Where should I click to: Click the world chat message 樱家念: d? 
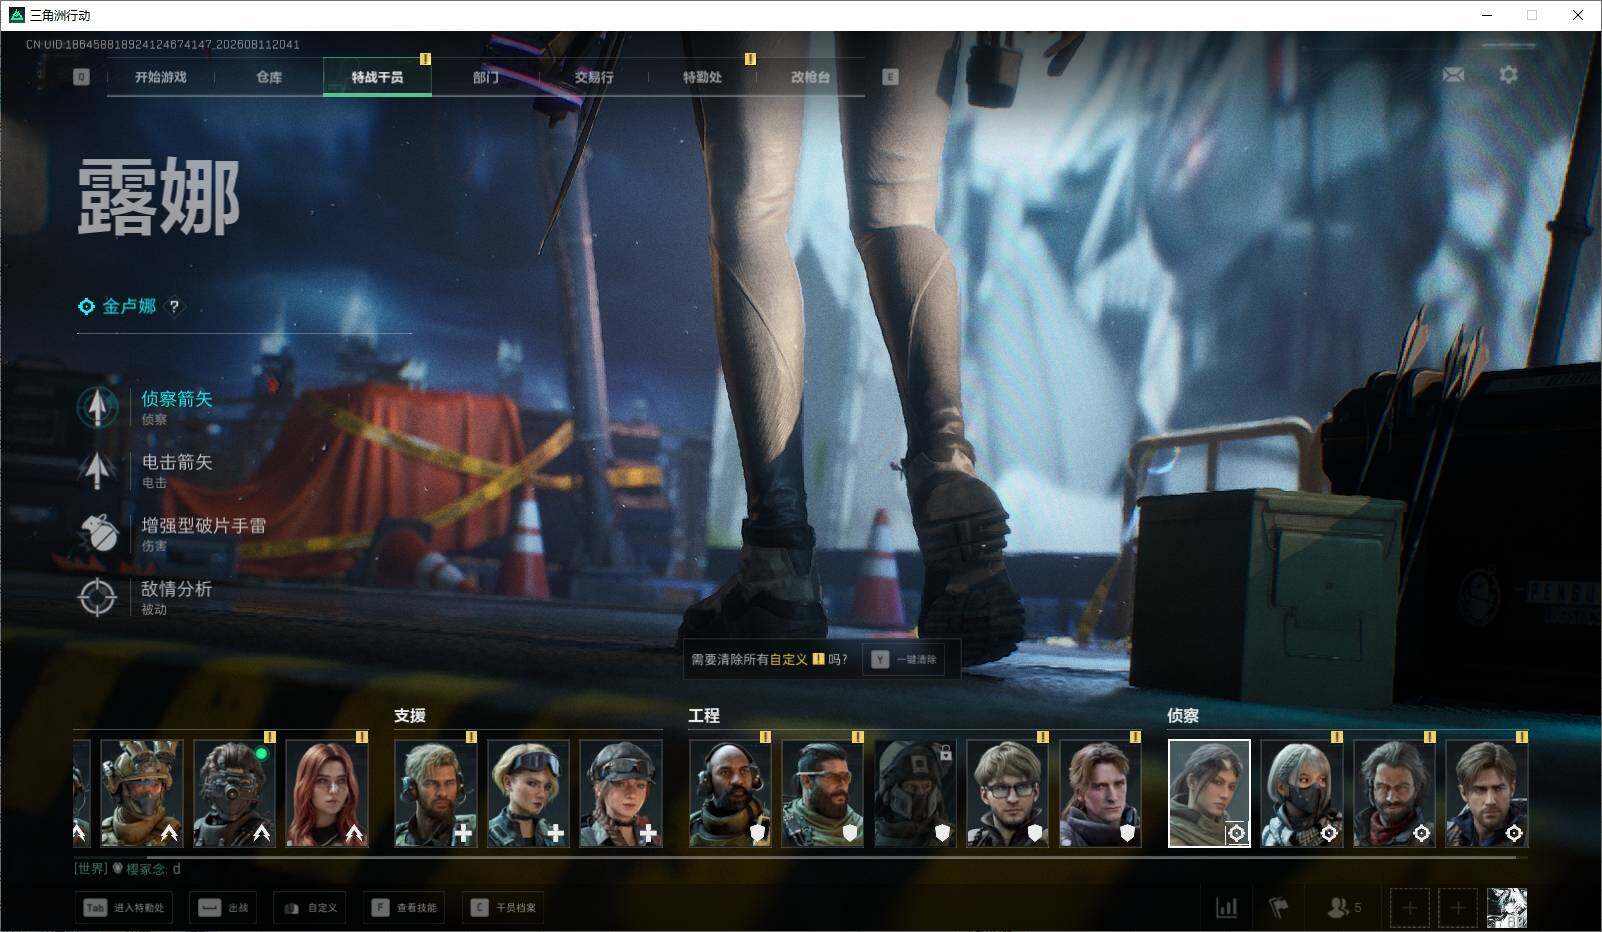coord(128,869)
